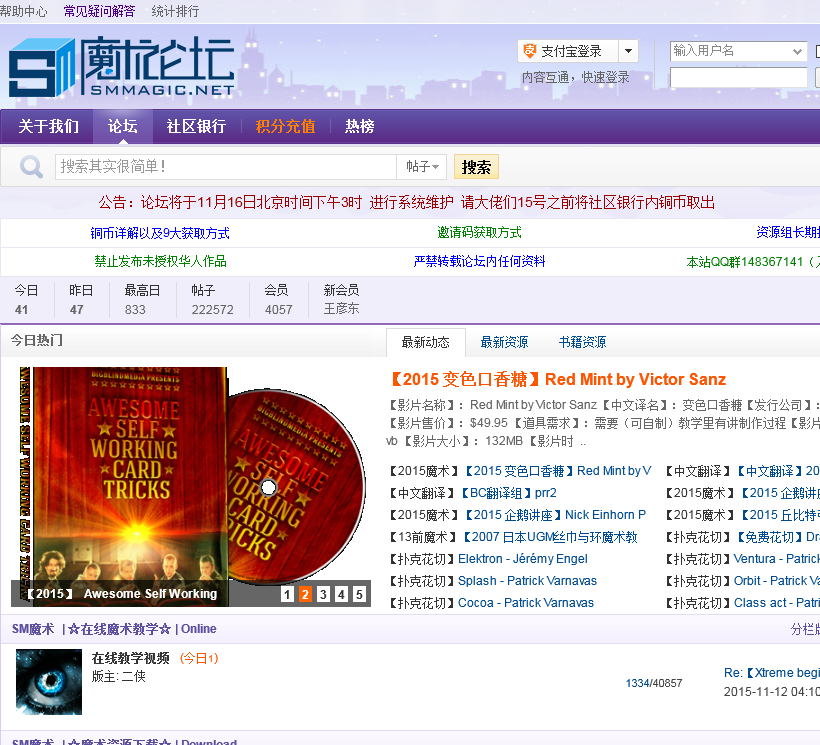
Task: Open 热榜 in navigation bar
Action: pos(360,126)
